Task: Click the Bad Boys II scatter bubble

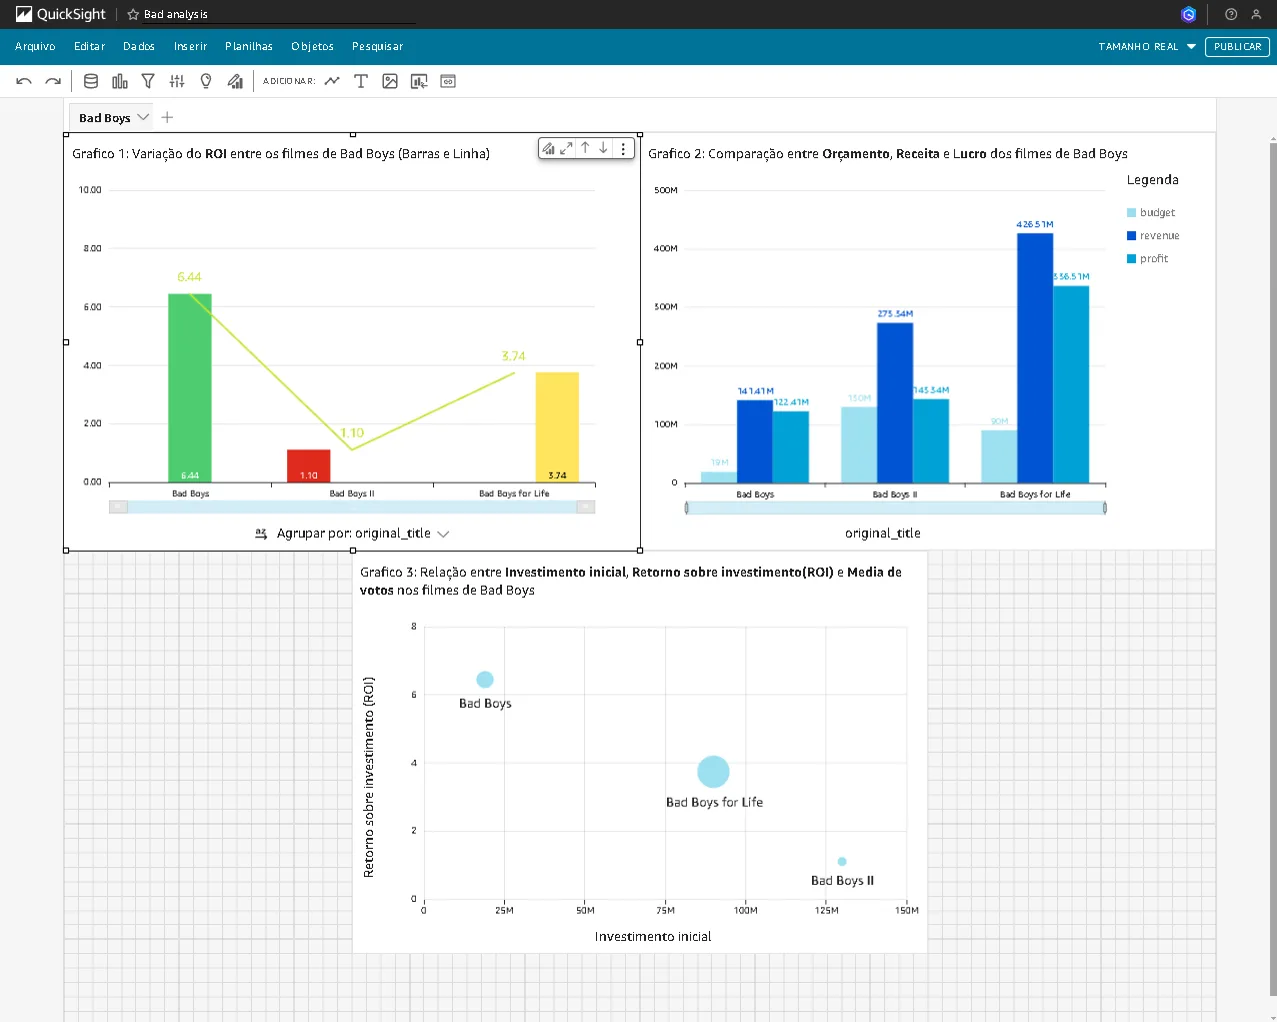Action: [842, 861]
